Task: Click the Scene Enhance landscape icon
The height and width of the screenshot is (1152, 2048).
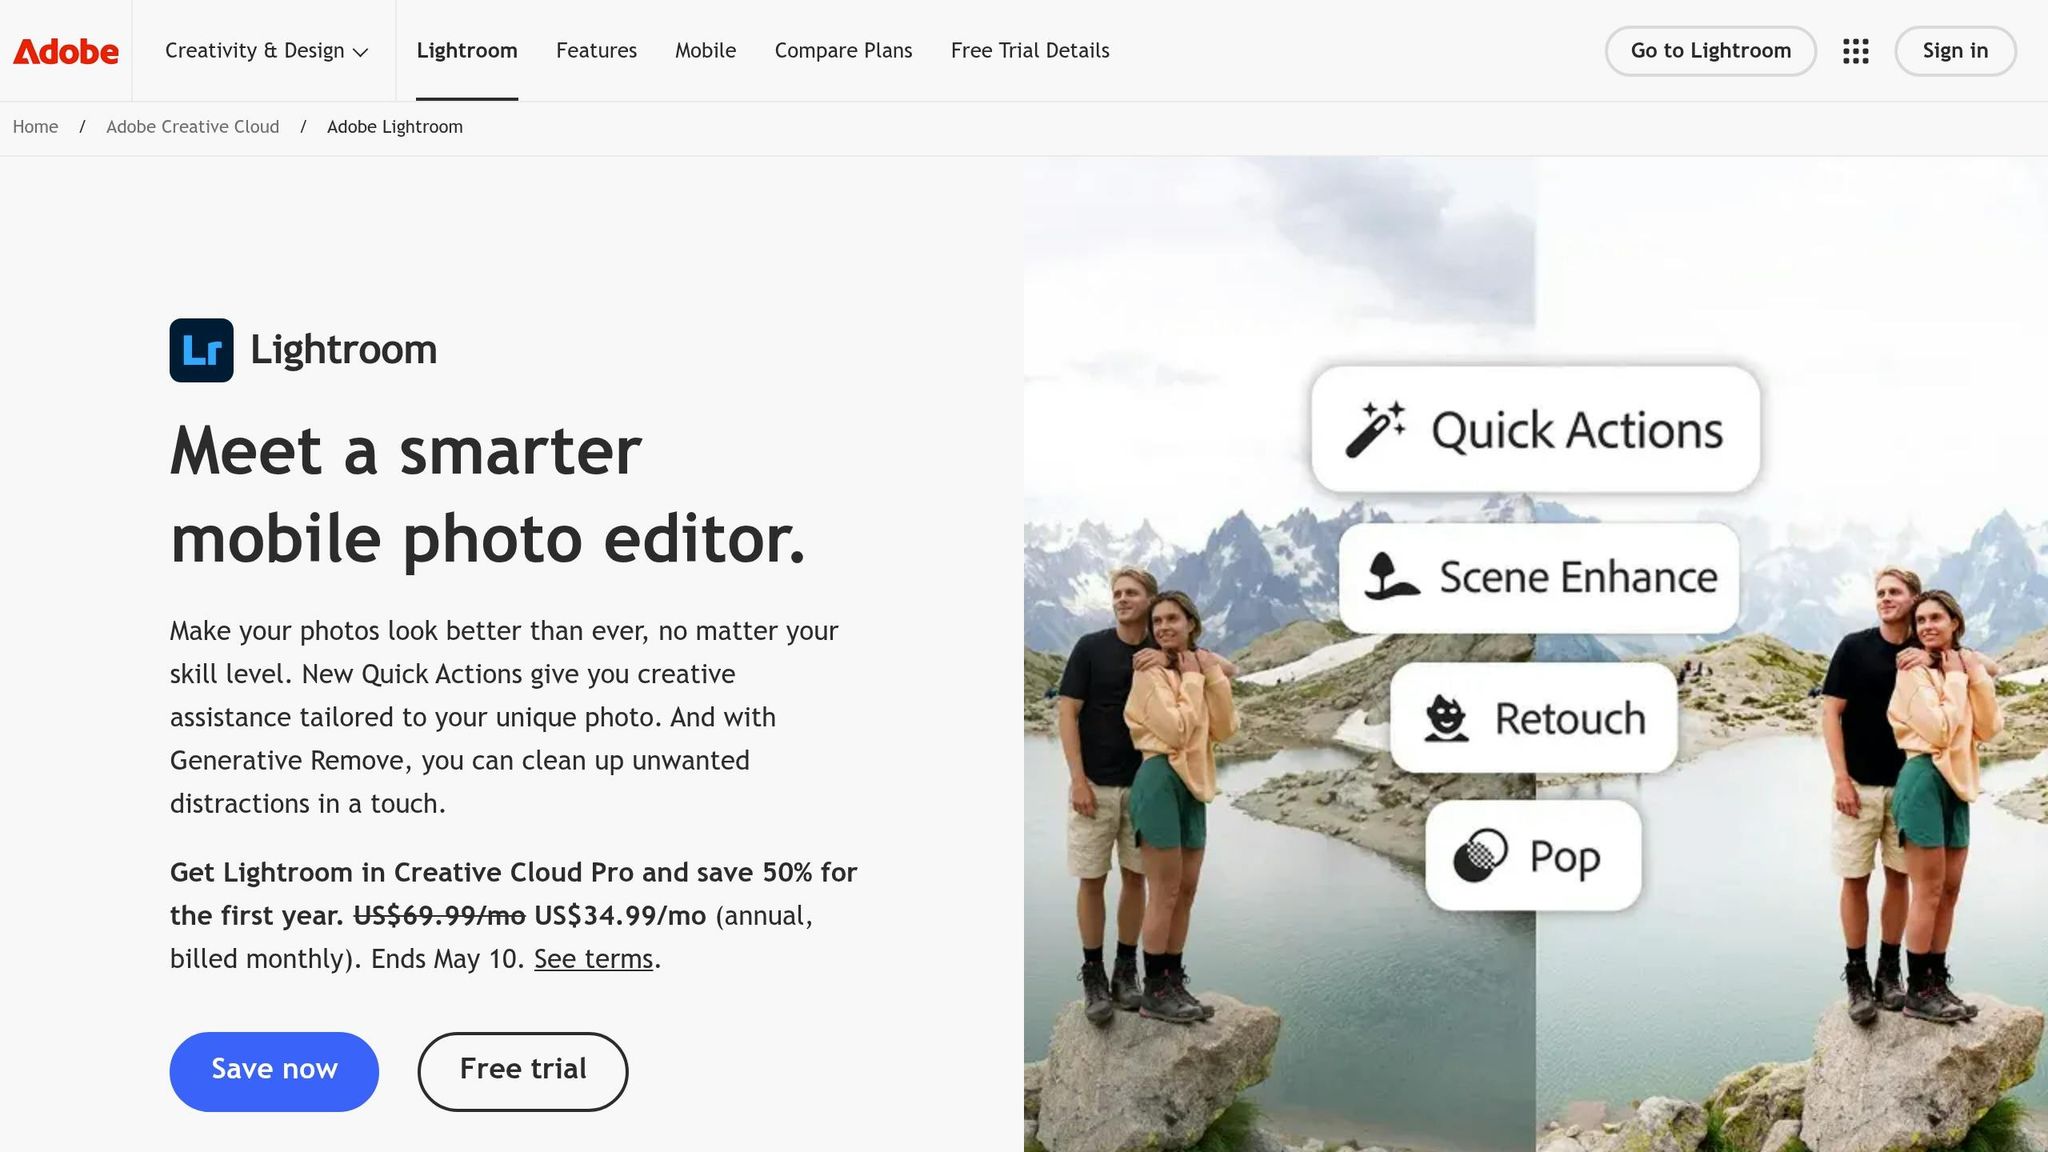Action: [x=1392, y=577]
